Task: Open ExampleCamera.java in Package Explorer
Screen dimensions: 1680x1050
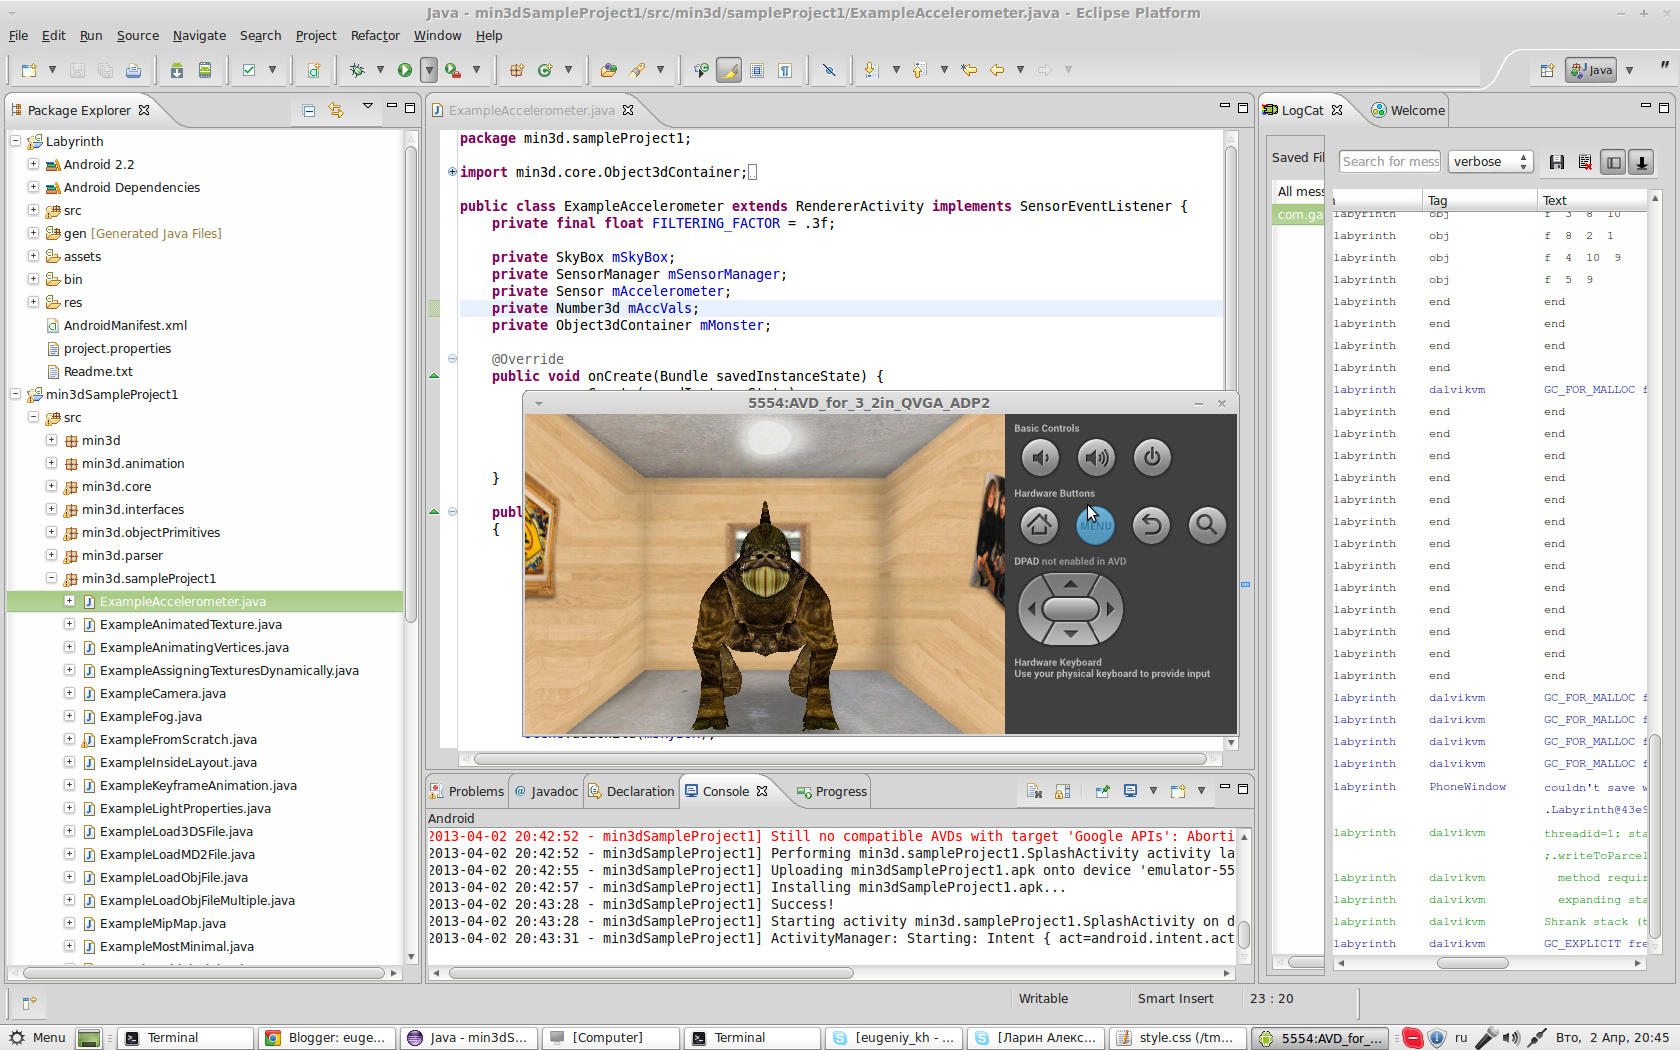Action: click(x=162, y=693)
